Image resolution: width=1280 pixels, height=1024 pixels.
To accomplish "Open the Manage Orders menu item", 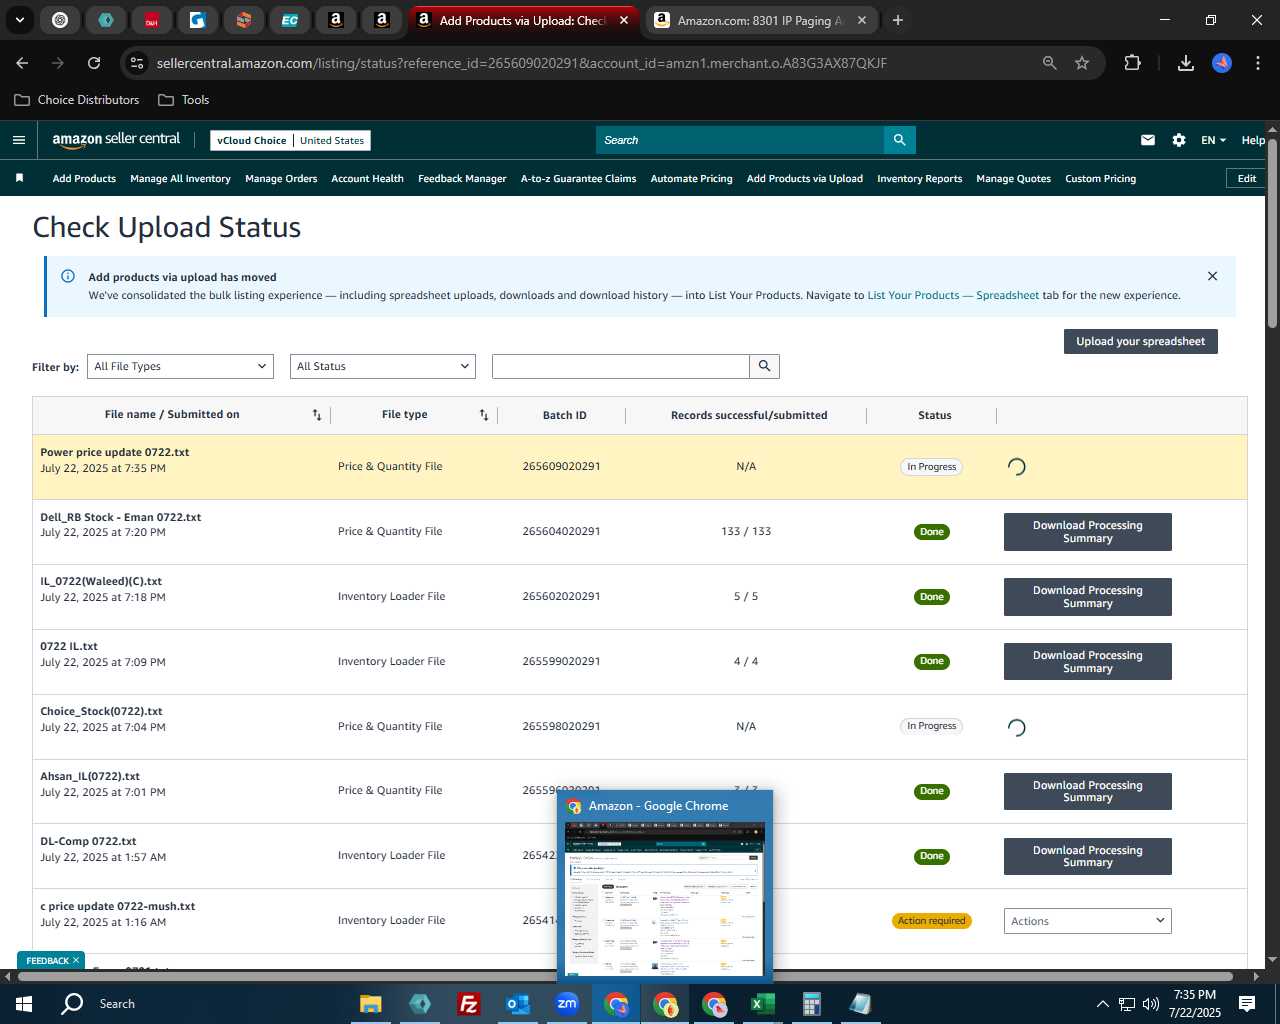I will [x=281, y=178].
